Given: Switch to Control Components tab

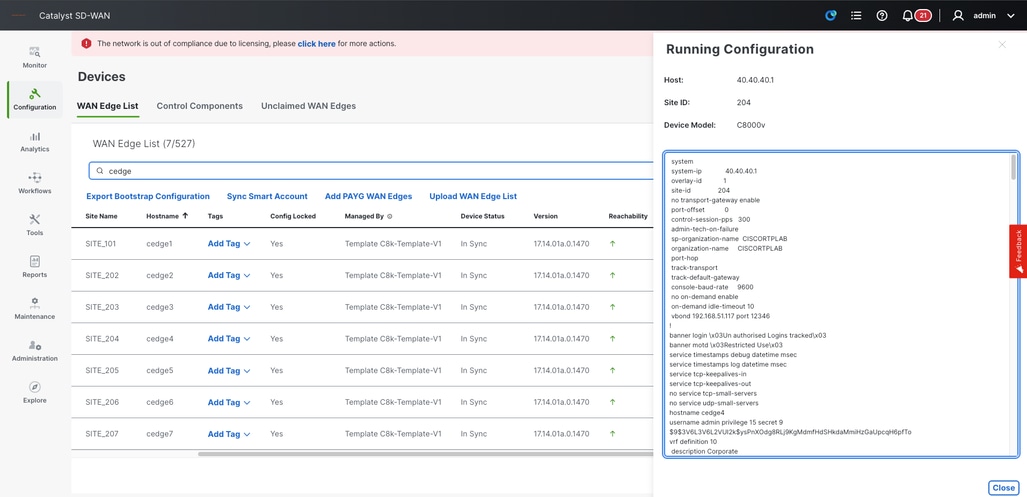Looking at the screenshot, I should 199,106.
